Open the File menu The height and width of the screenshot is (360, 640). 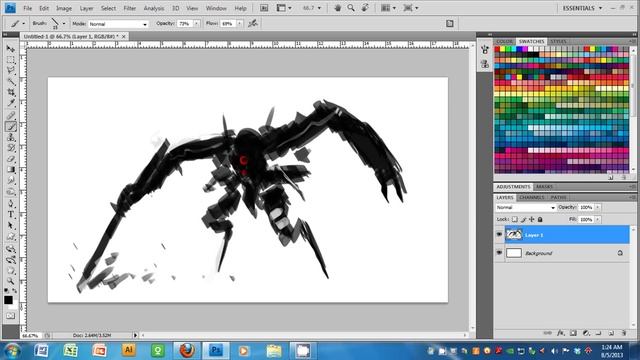[x=28, y=8]
